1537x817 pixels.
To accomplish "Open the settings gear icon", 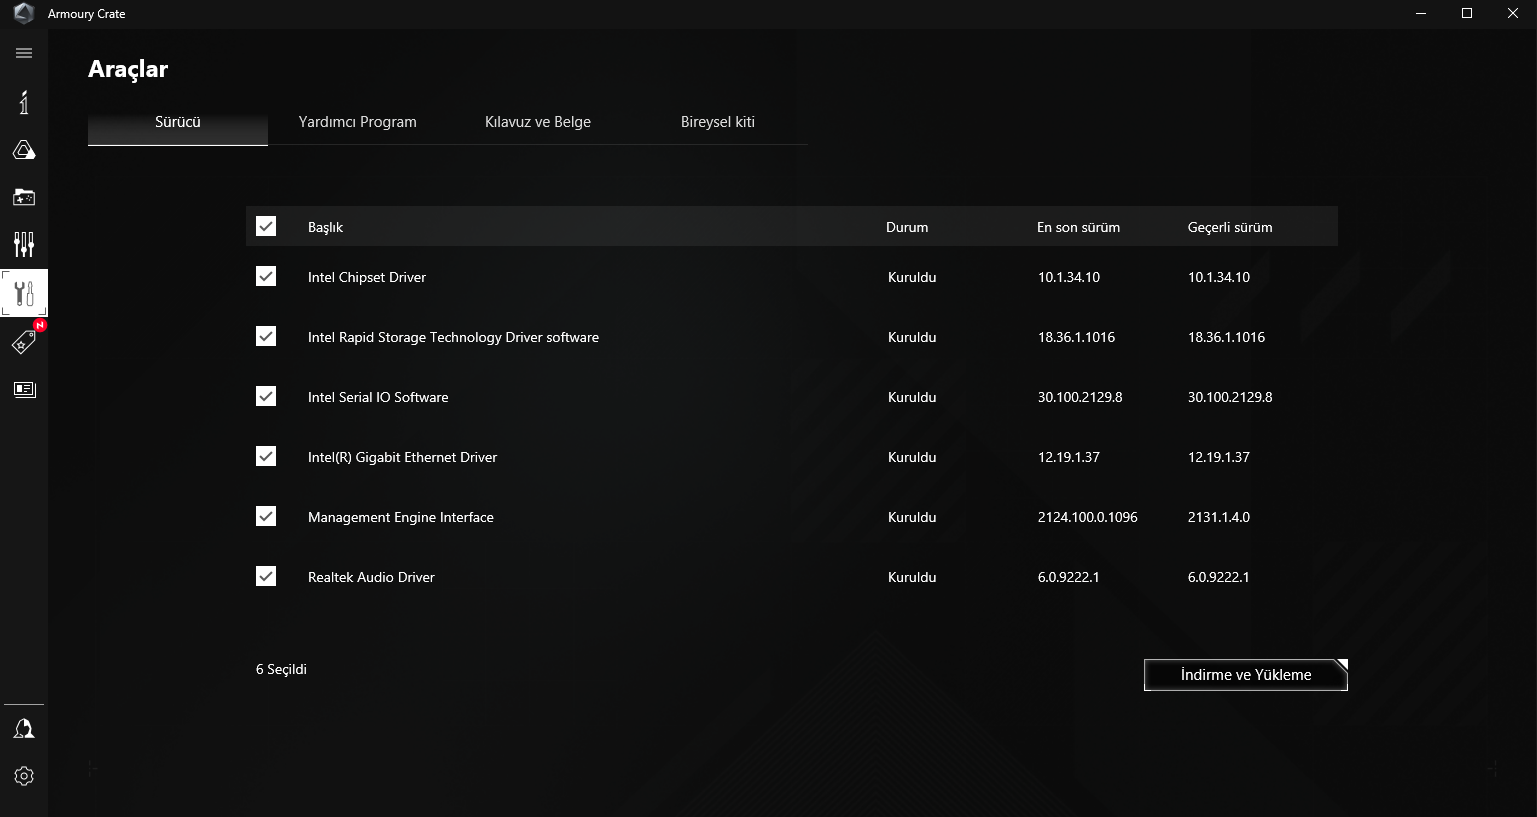I will coord(24,776).
